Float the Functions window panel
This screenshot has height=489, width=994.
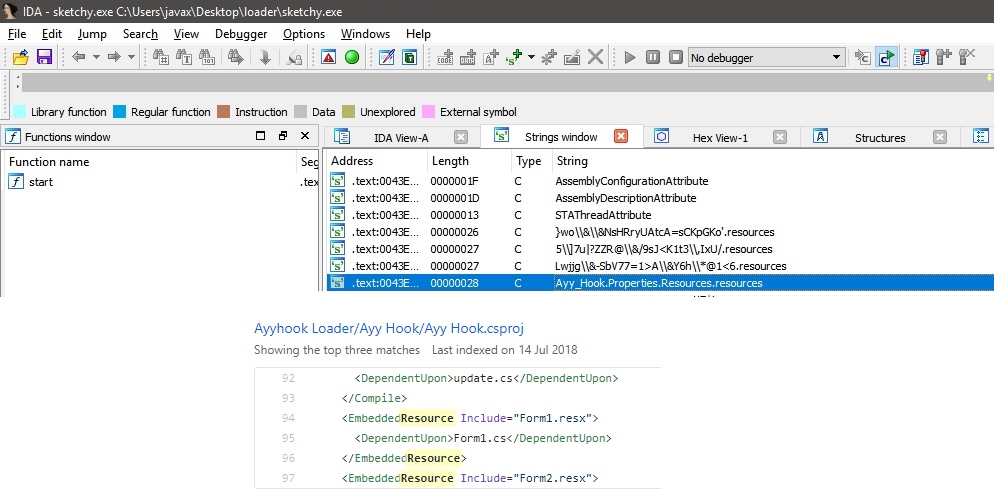[283, 136]
